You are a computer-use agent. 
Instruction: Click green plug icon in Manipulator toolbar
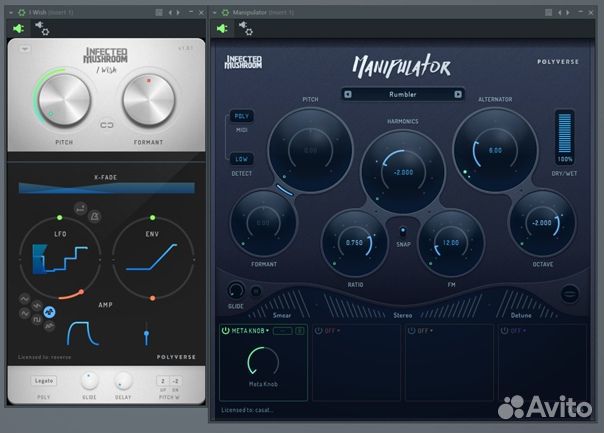coord(222,29)
